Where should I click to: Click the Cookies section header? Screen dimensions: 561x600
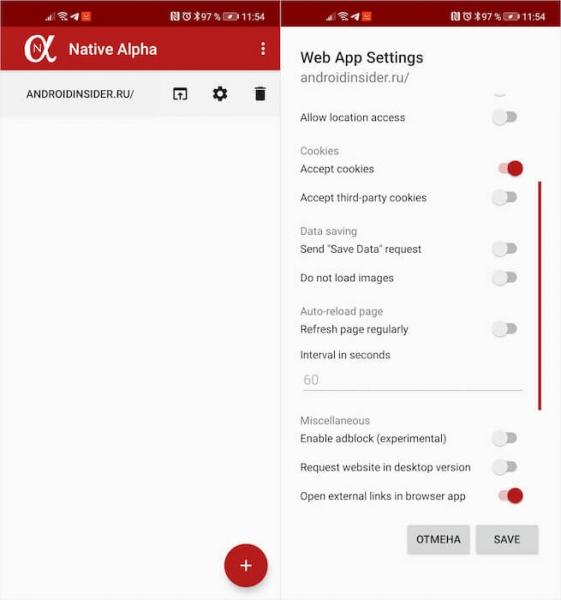point(320,151)
